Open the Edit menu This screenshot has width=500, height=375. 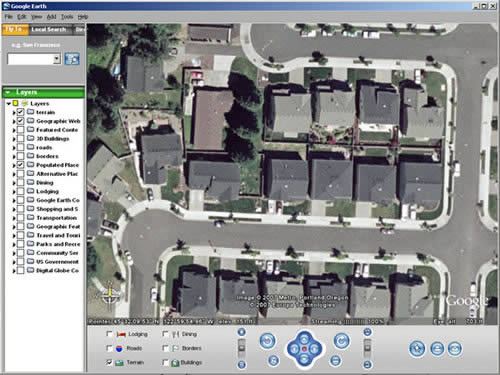click(x=22, y=17)
